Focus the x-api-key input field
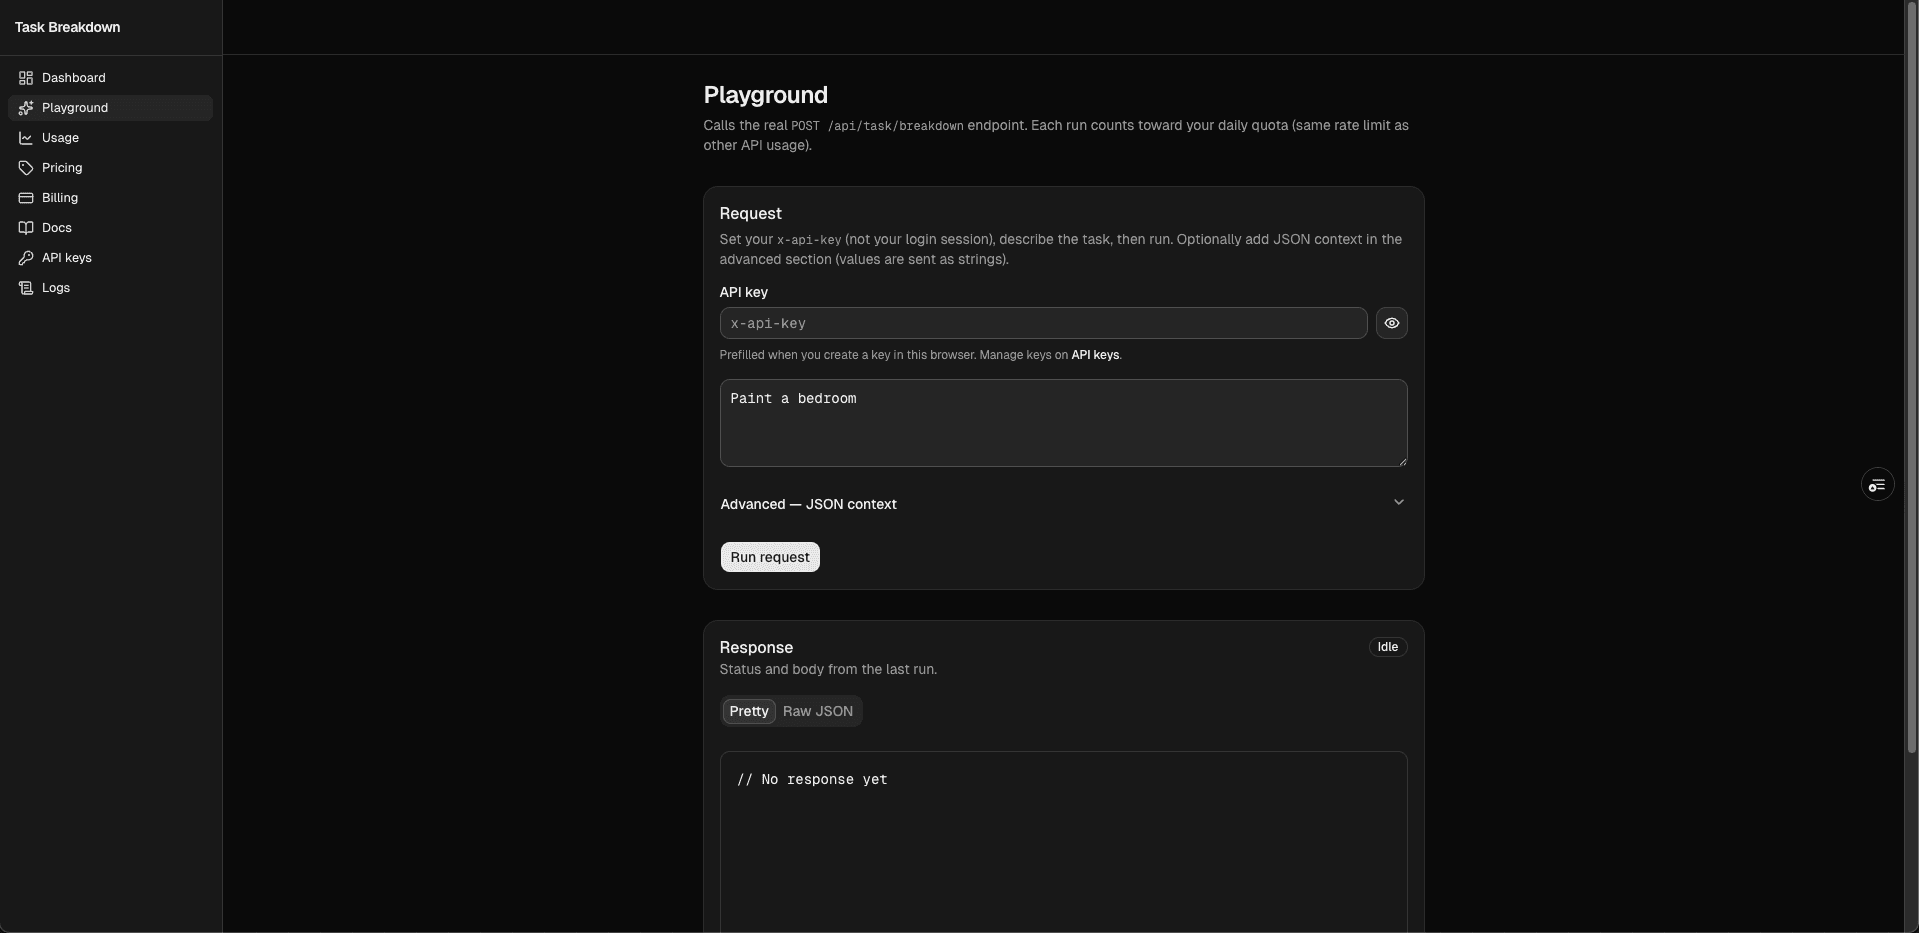1919x933 pixels. pyautogui.click(x=1042, y=323)
